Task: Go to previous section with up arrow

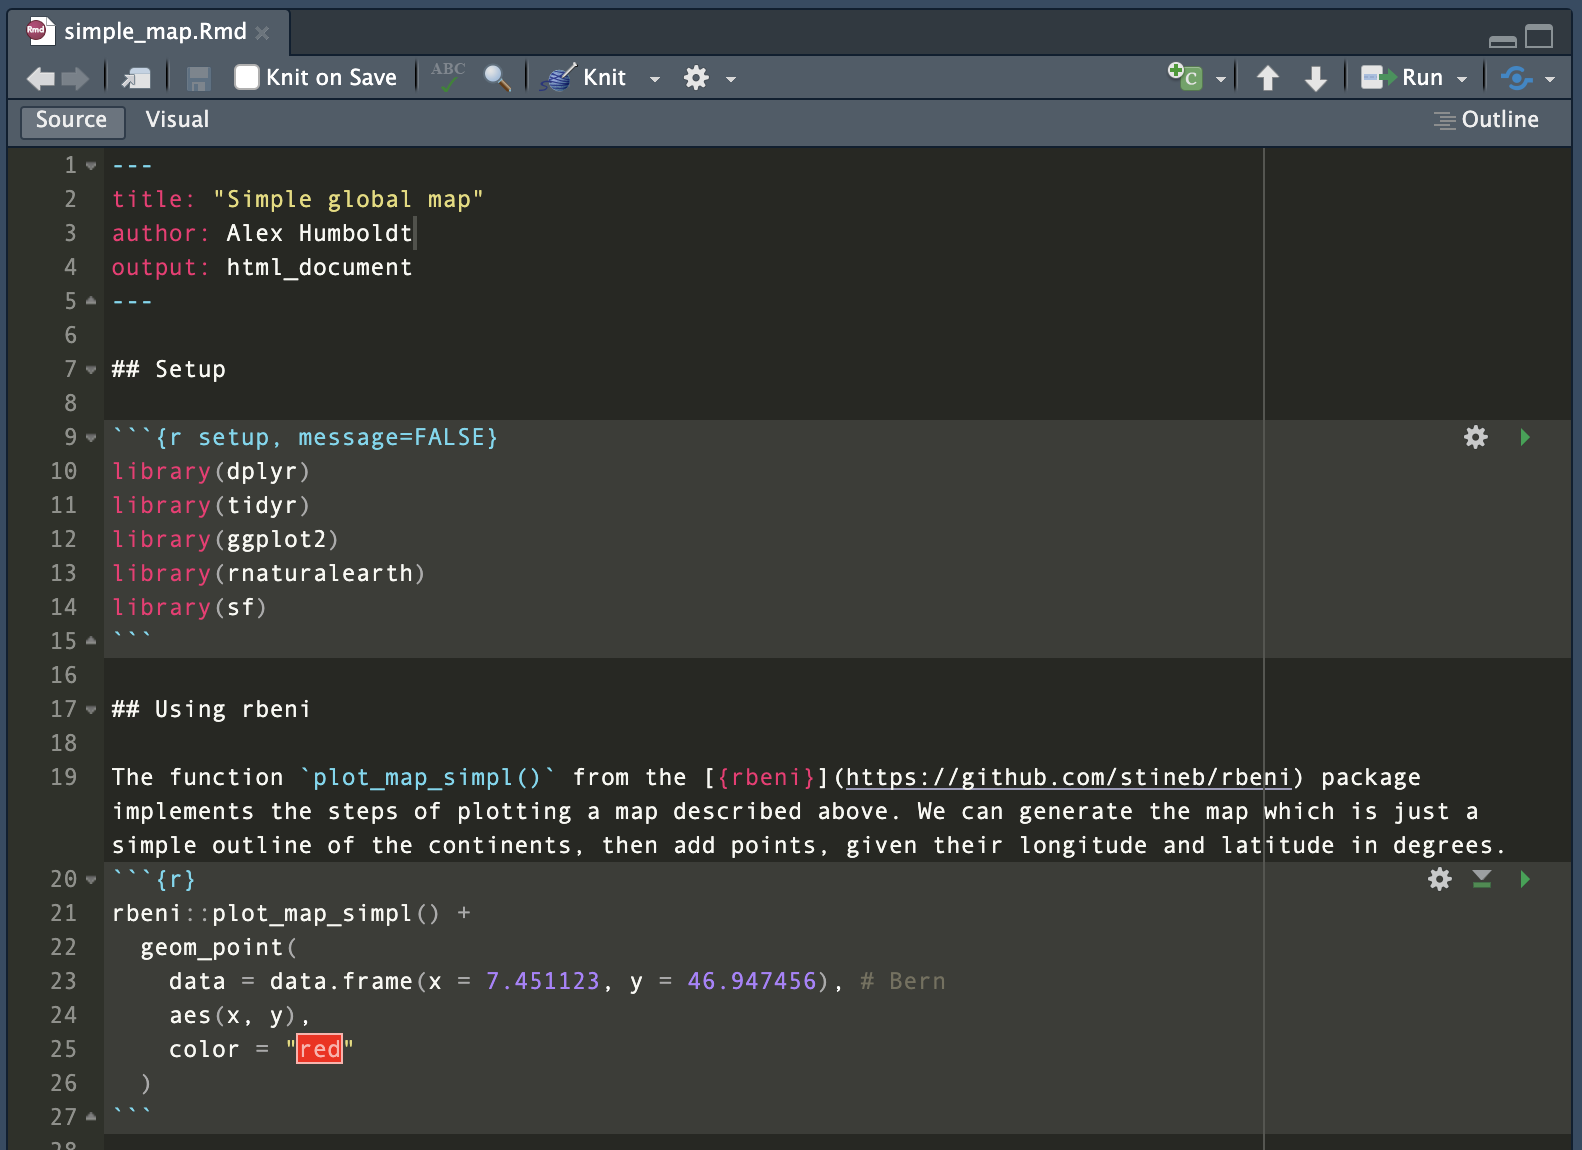Action: pyautogui.click(x=1268, y=78)
